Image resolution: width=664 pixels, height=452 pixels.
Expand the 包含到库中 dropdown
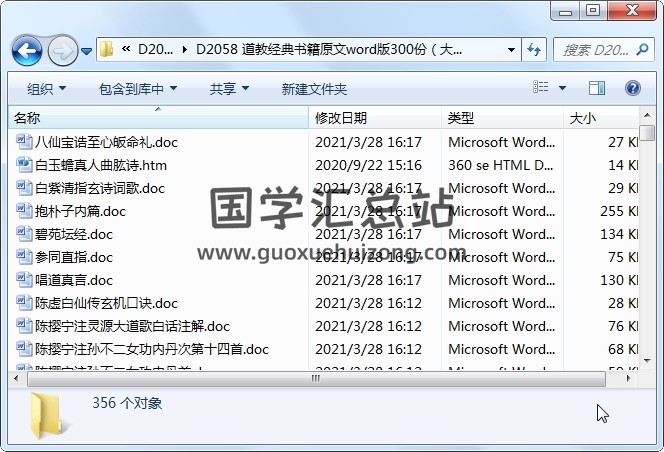tap(129, 88)
